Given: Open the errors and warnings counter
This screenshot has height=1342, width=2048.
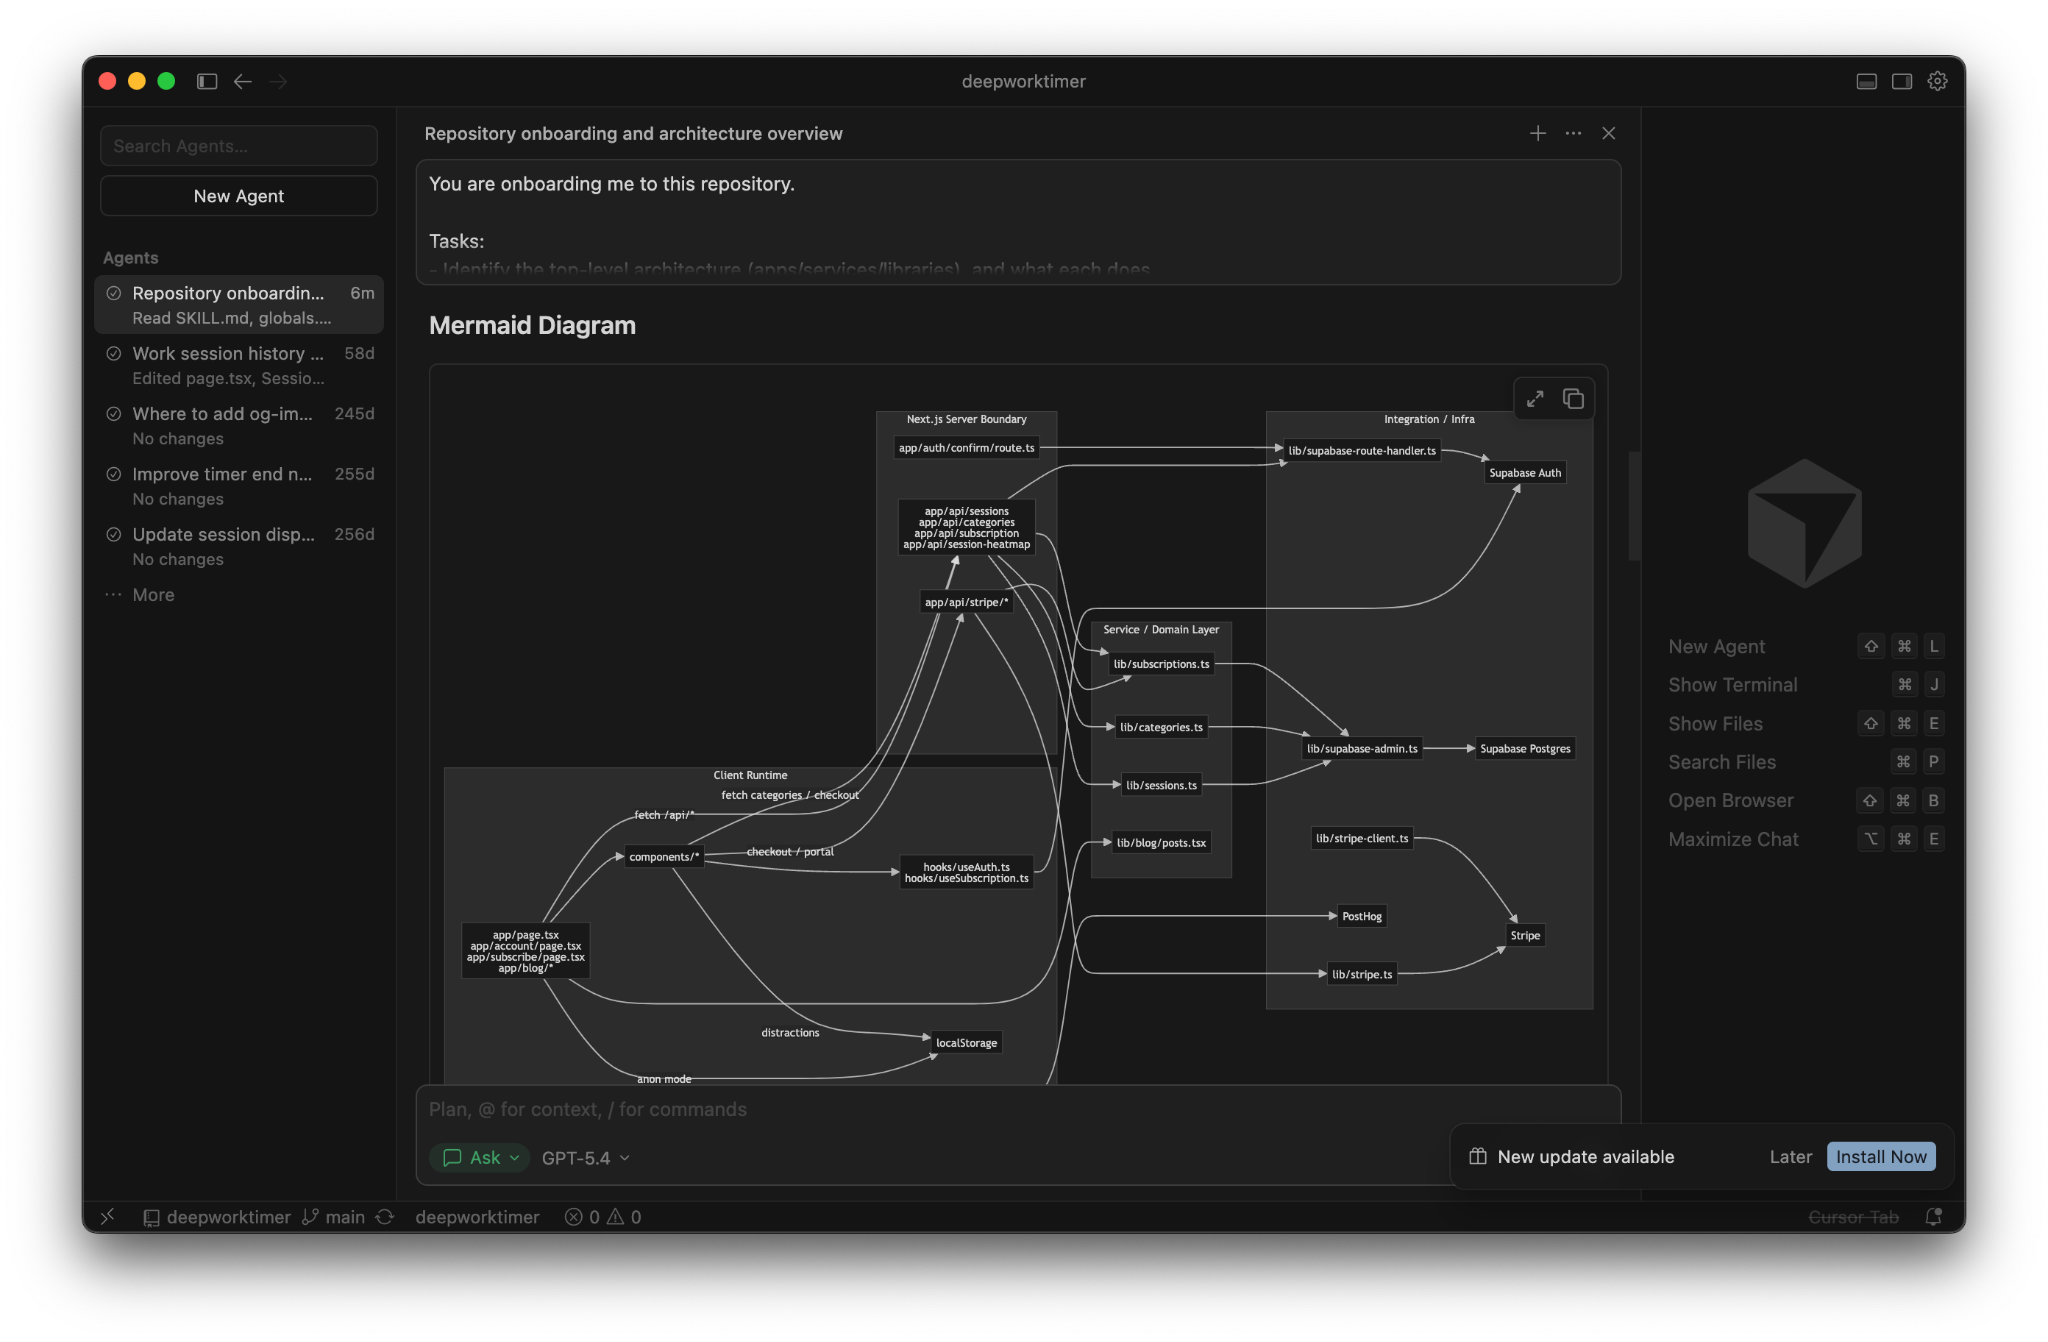Looking at the screenshot, I should tap(603, 1217).
